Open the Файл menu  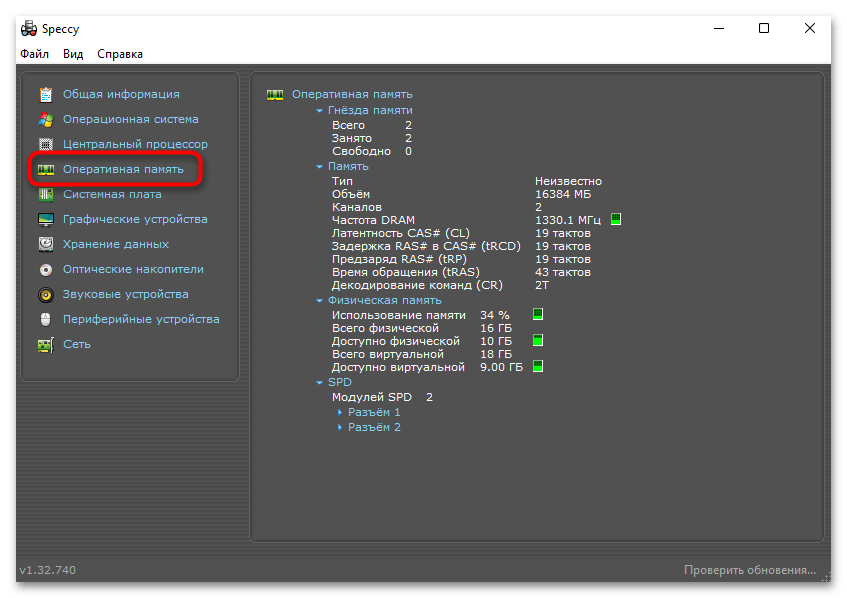click(x=34, y=54)
